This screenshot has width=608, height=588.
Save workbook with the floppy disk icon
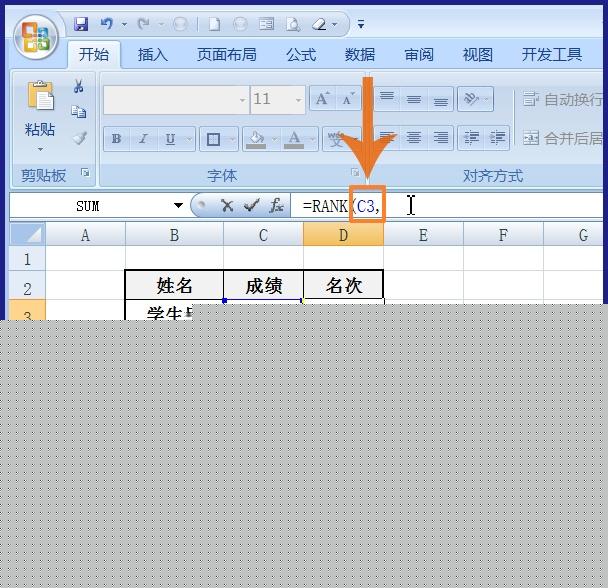click(x=81, y=24)
